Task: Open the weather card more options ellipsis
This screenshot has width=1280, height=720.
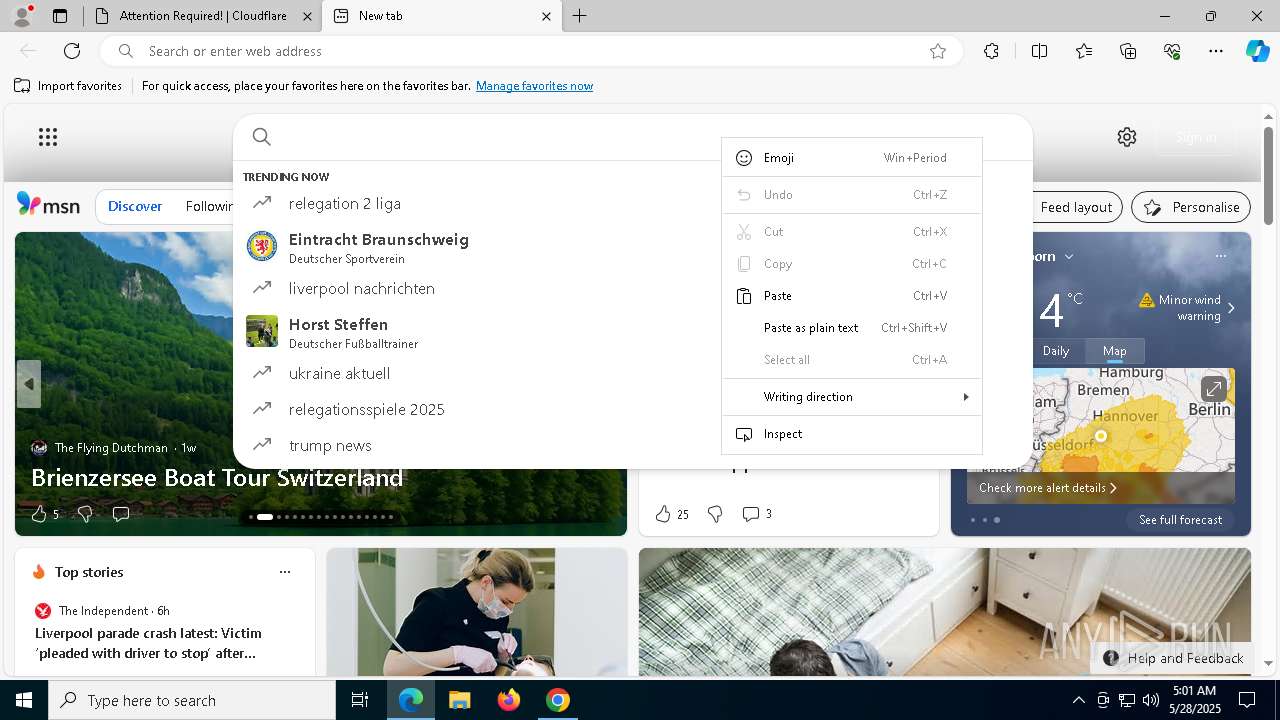Action: click(x=1221, y=256)
